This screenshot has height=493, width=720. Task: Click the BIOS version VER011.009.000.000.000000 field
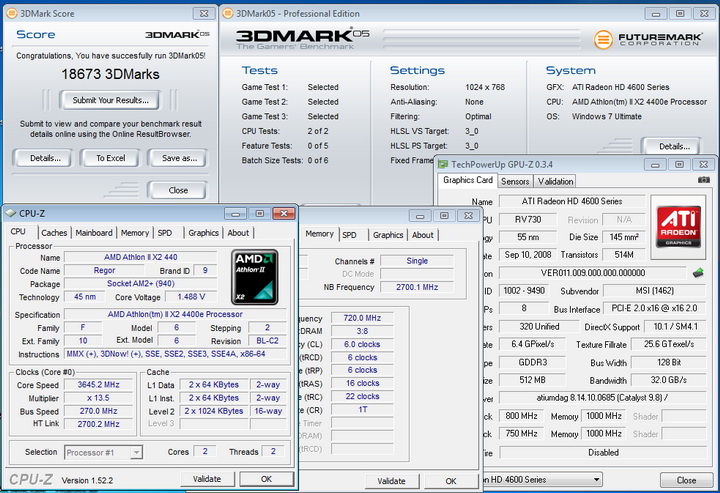pos(593,273)
